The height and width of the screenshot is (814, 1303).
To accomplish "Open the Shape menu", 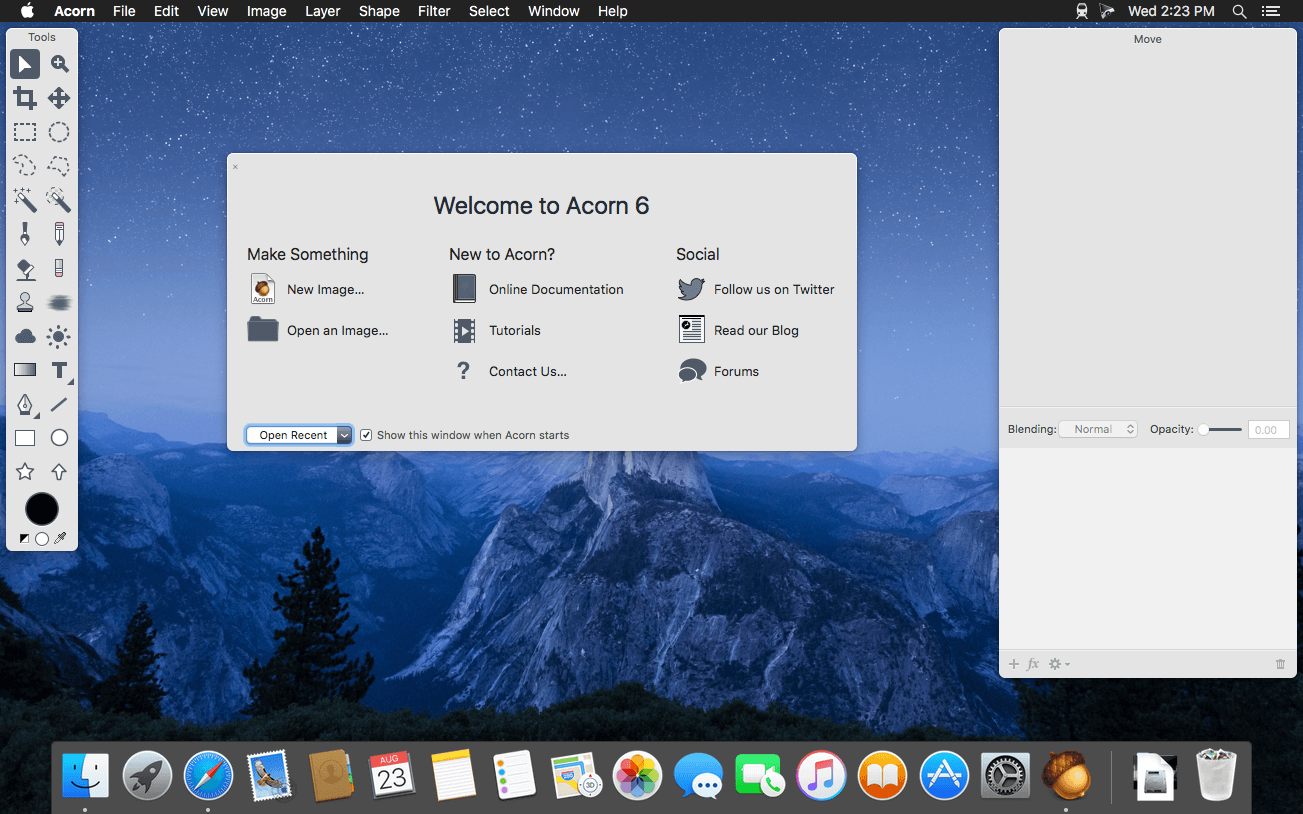I will click(x=379, y=11).
